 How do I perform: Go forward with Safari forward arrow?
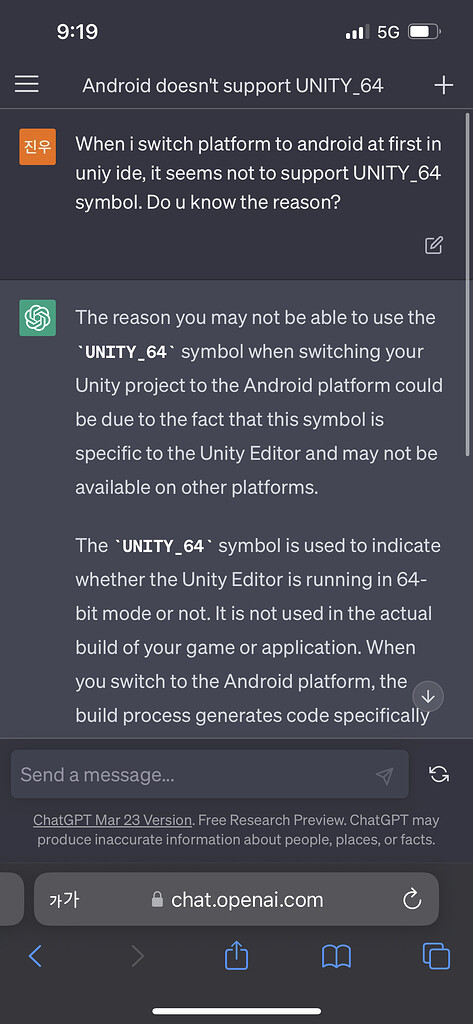click(x=137, y=957)
